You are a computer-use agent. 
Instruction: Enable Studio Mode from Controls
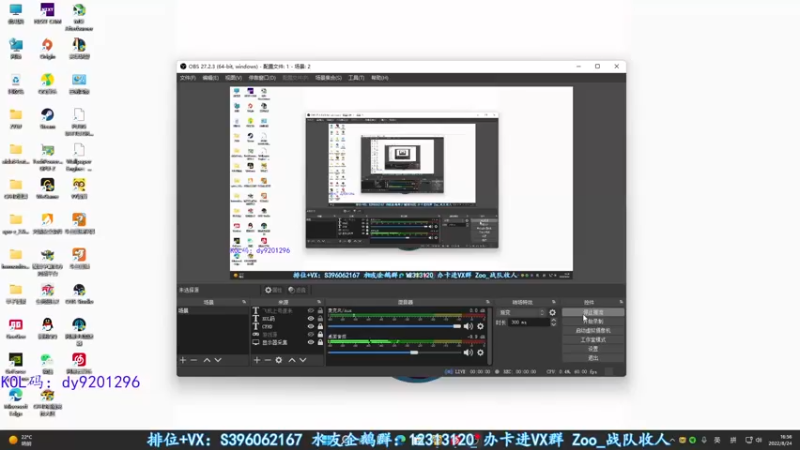pos(593,340)
